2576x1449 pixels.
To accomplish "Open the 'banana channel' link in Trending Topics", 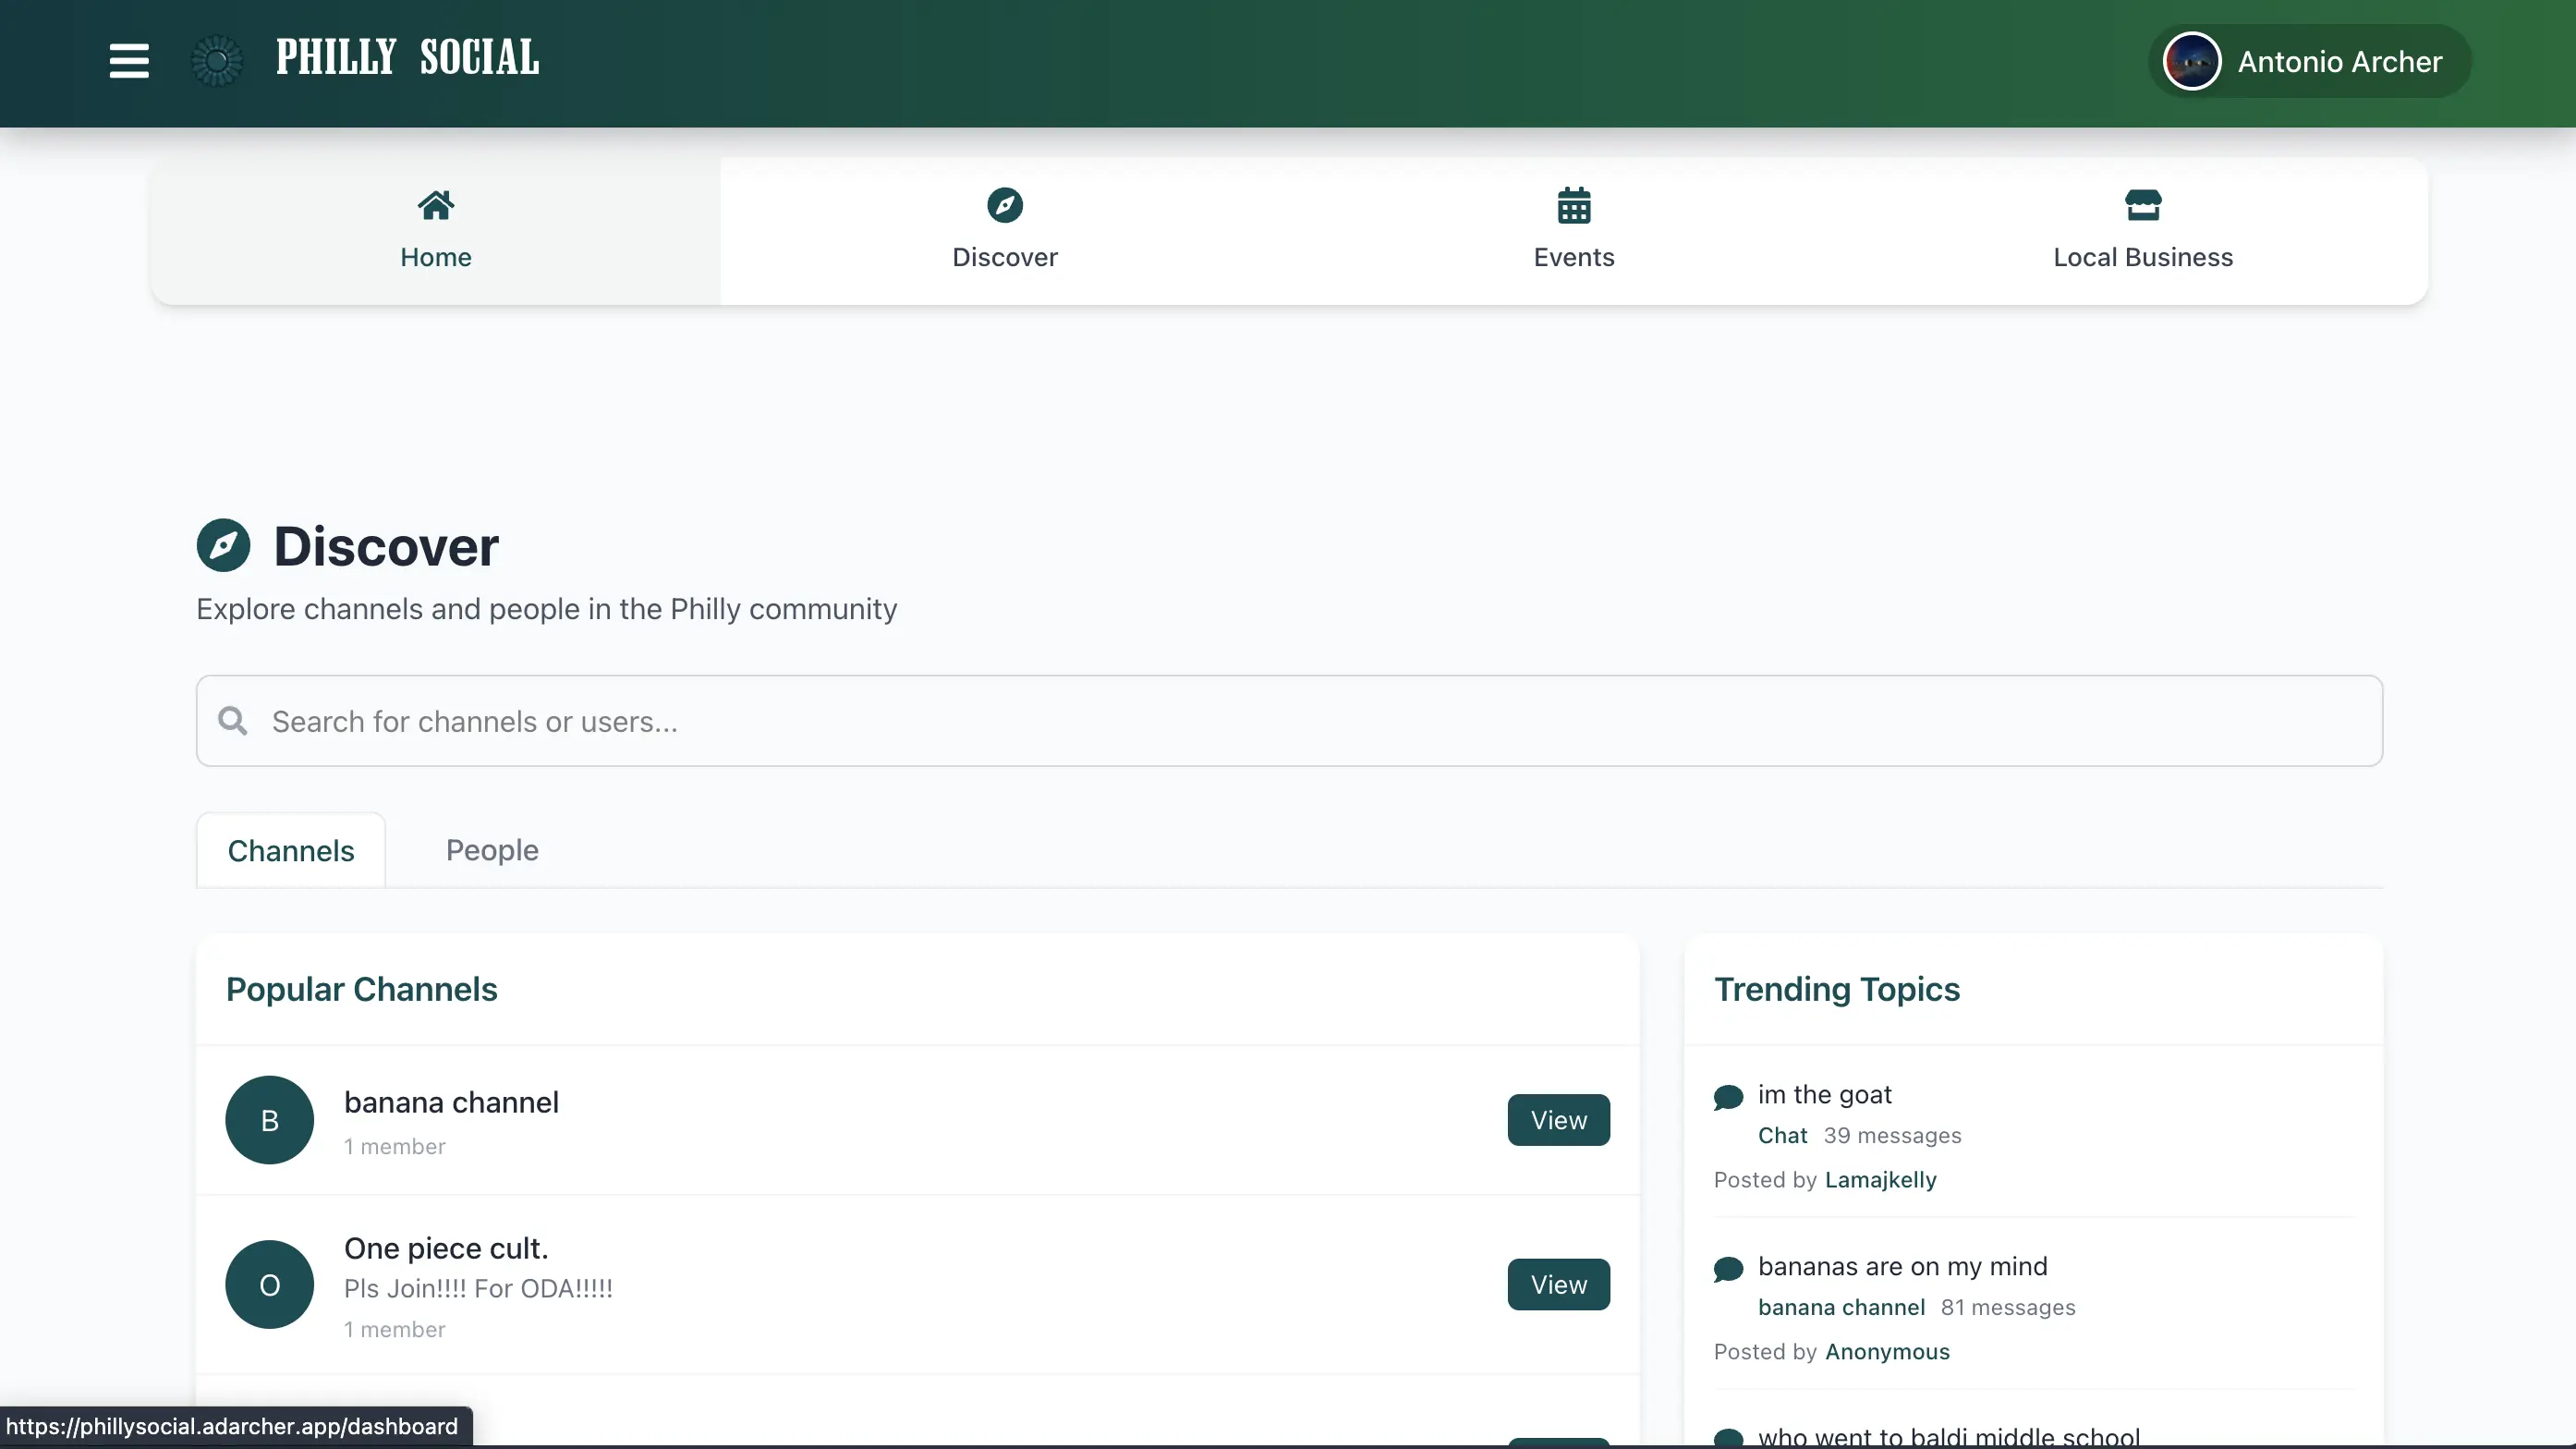I will click(x=1841, y=1307).
